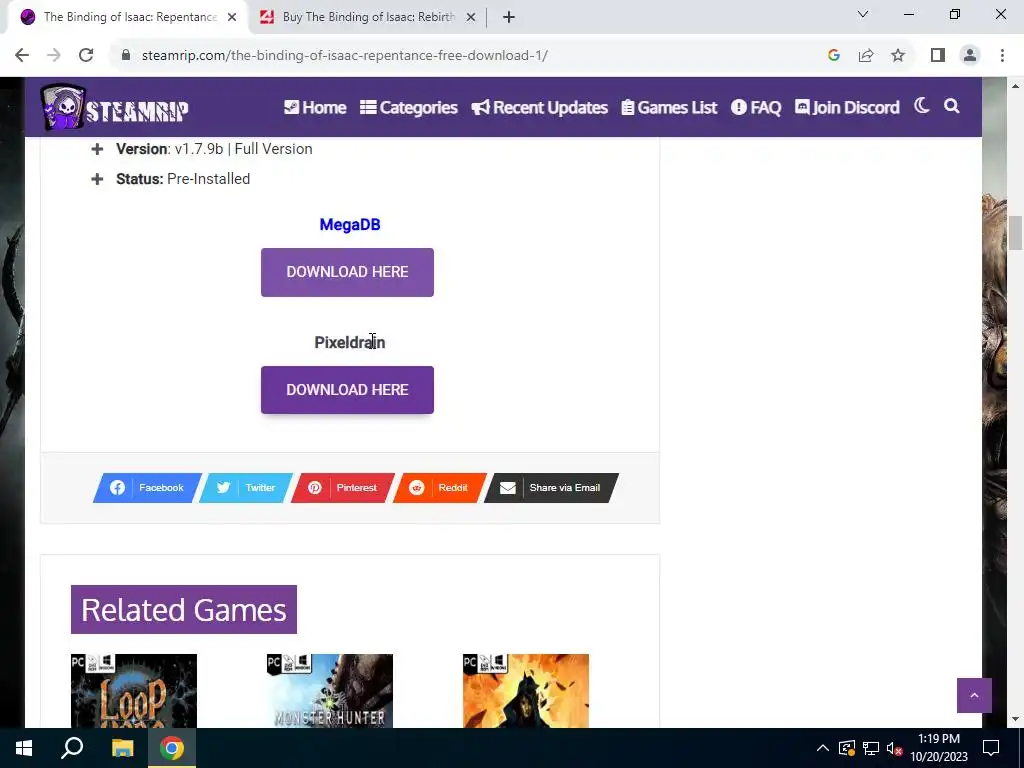Go to Recent Updates
This screenshot has height=768, width=1024.
(x=539, y=108)
